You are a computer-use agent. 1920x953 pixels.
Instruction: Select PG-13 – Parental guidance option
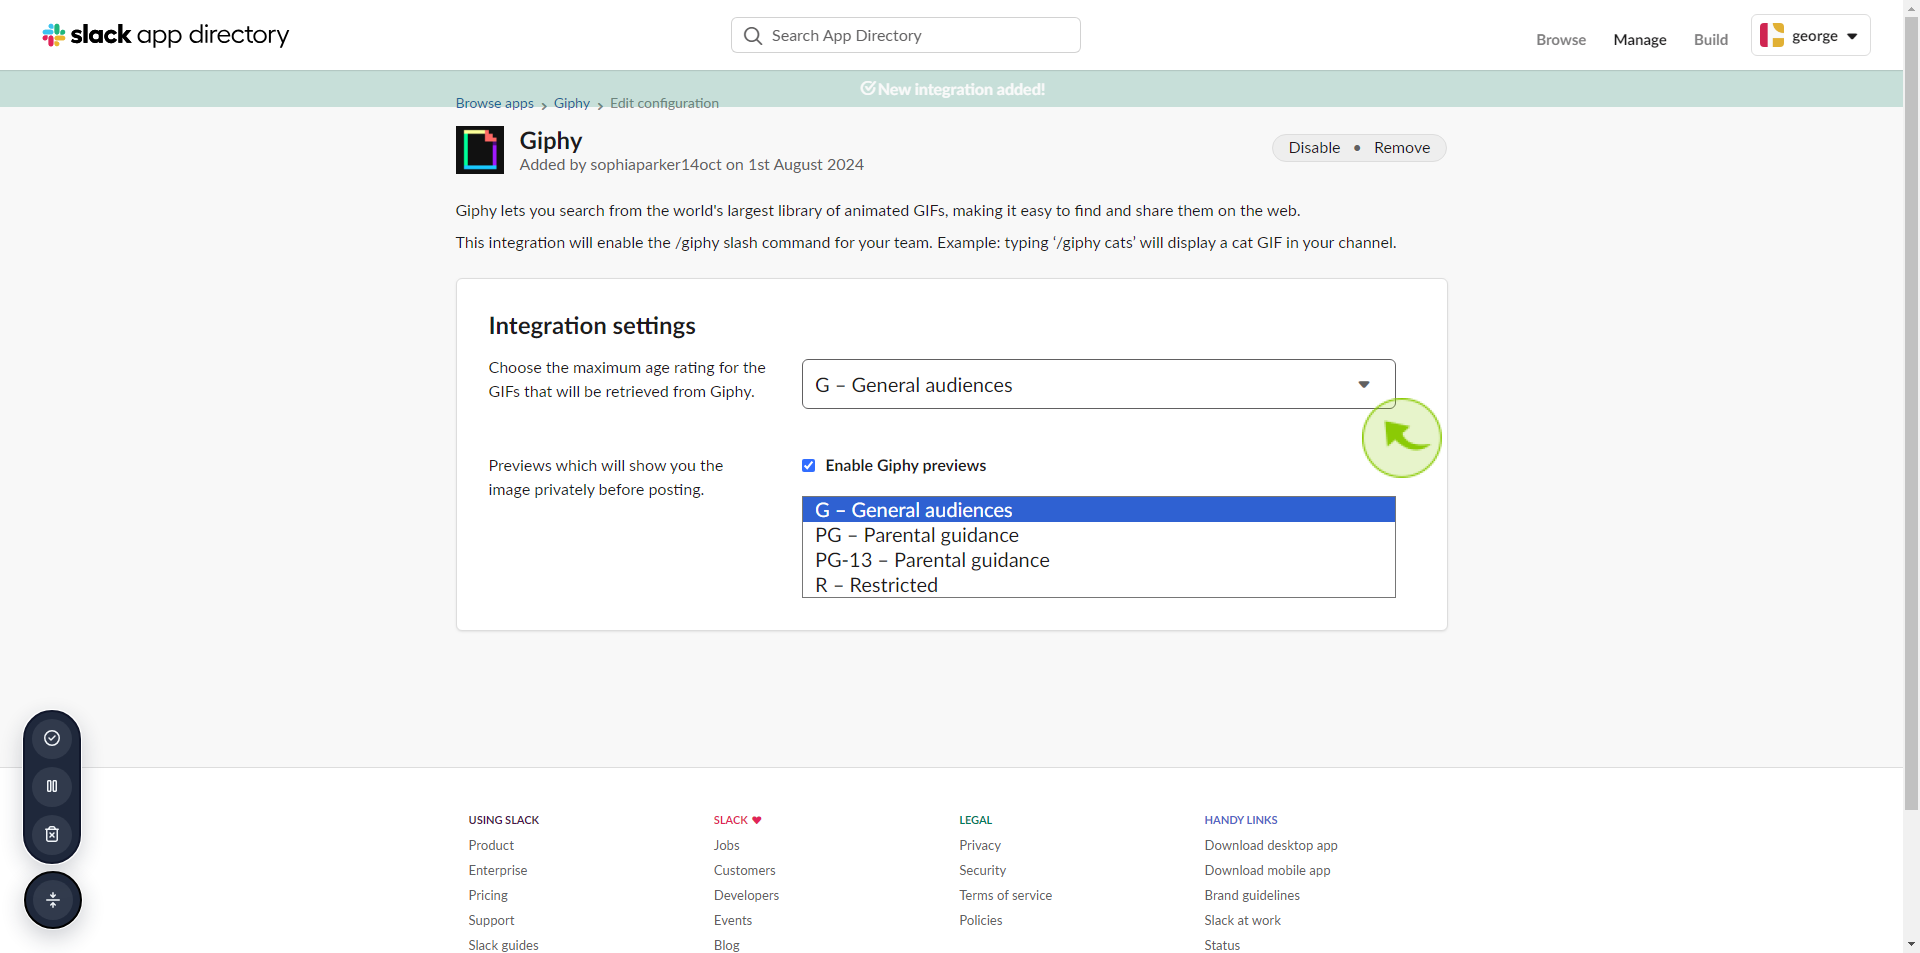[x=1098, y=560]
